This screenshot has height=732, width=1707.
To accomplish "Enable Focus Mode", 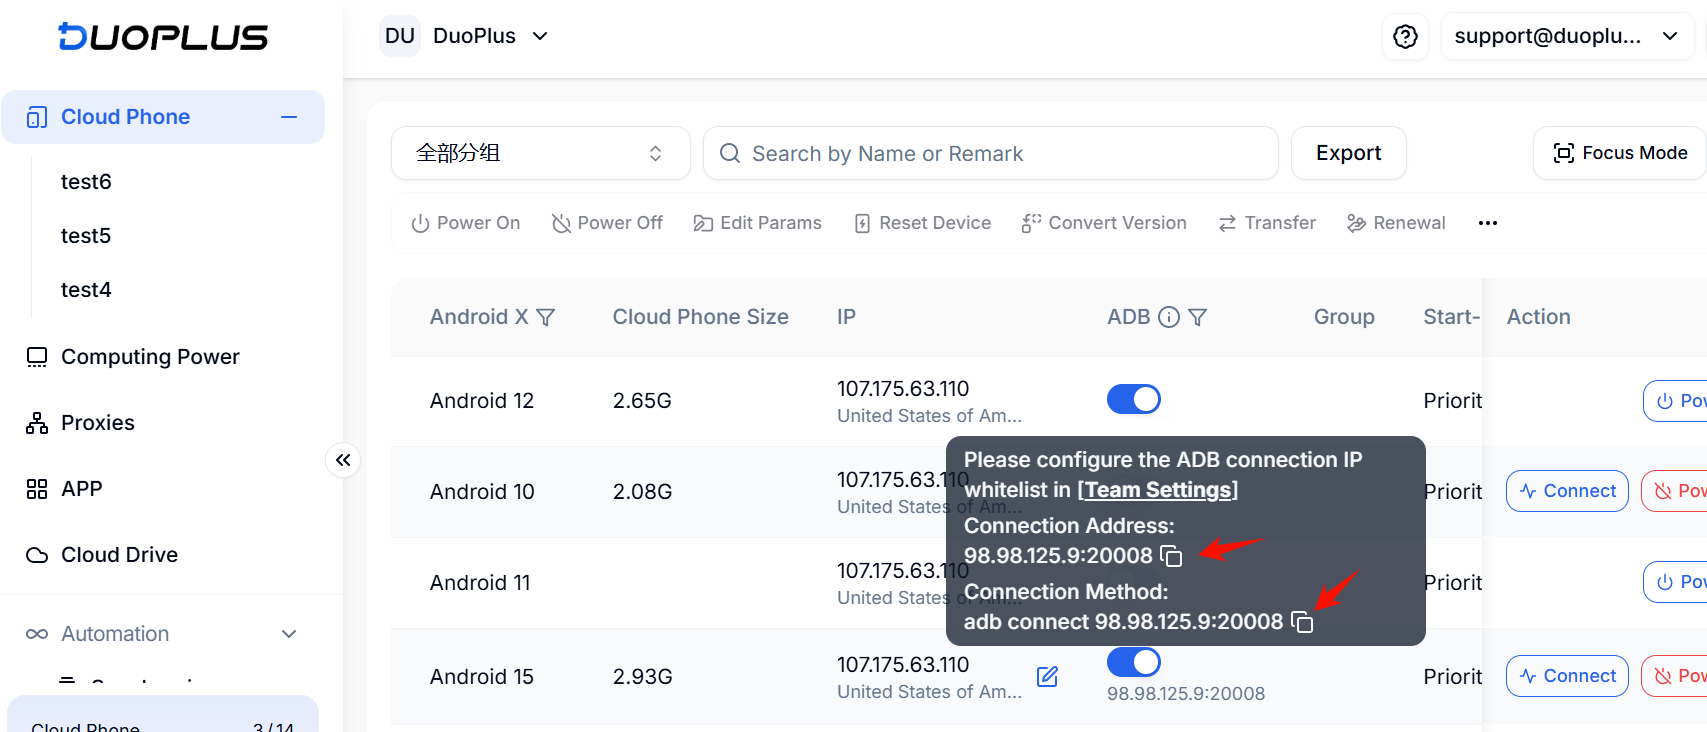I will point(1620,153).
